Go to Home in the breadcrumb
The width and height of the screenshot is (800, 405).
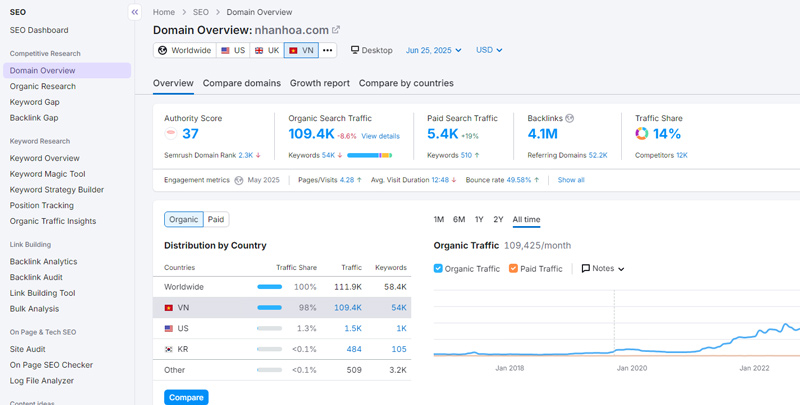164,12
